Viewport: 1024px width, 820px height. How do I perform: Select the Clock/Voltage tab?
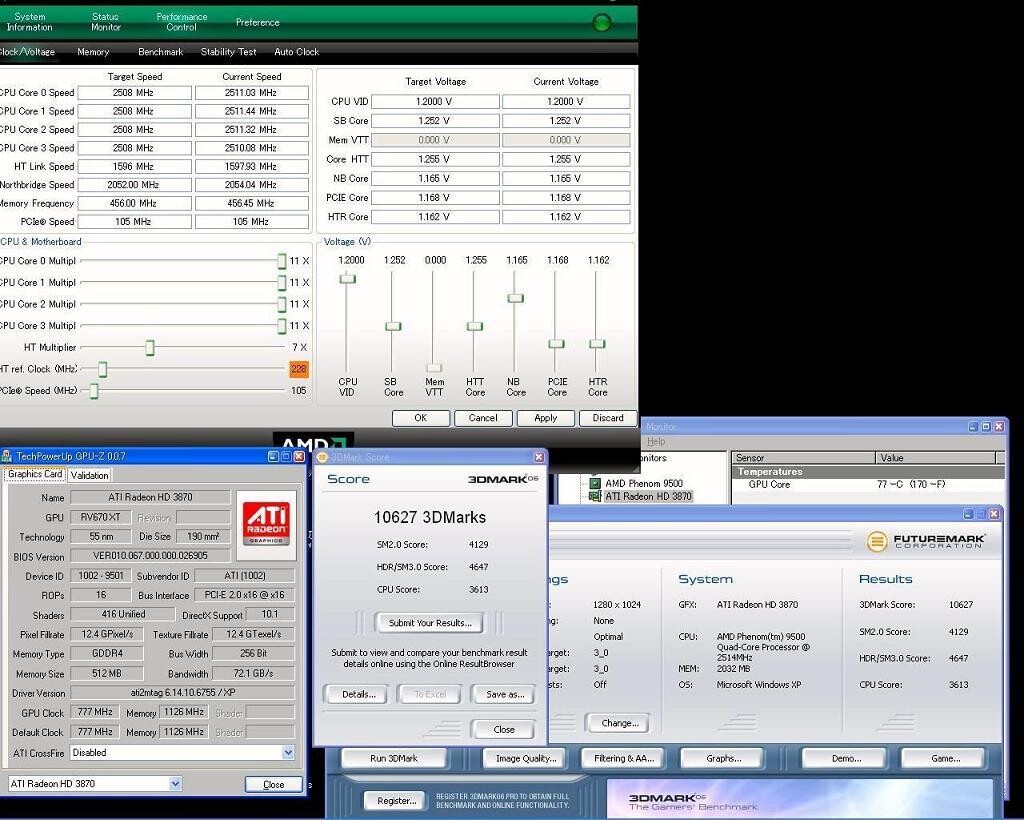pyautogui.click(x=27, y=52)
